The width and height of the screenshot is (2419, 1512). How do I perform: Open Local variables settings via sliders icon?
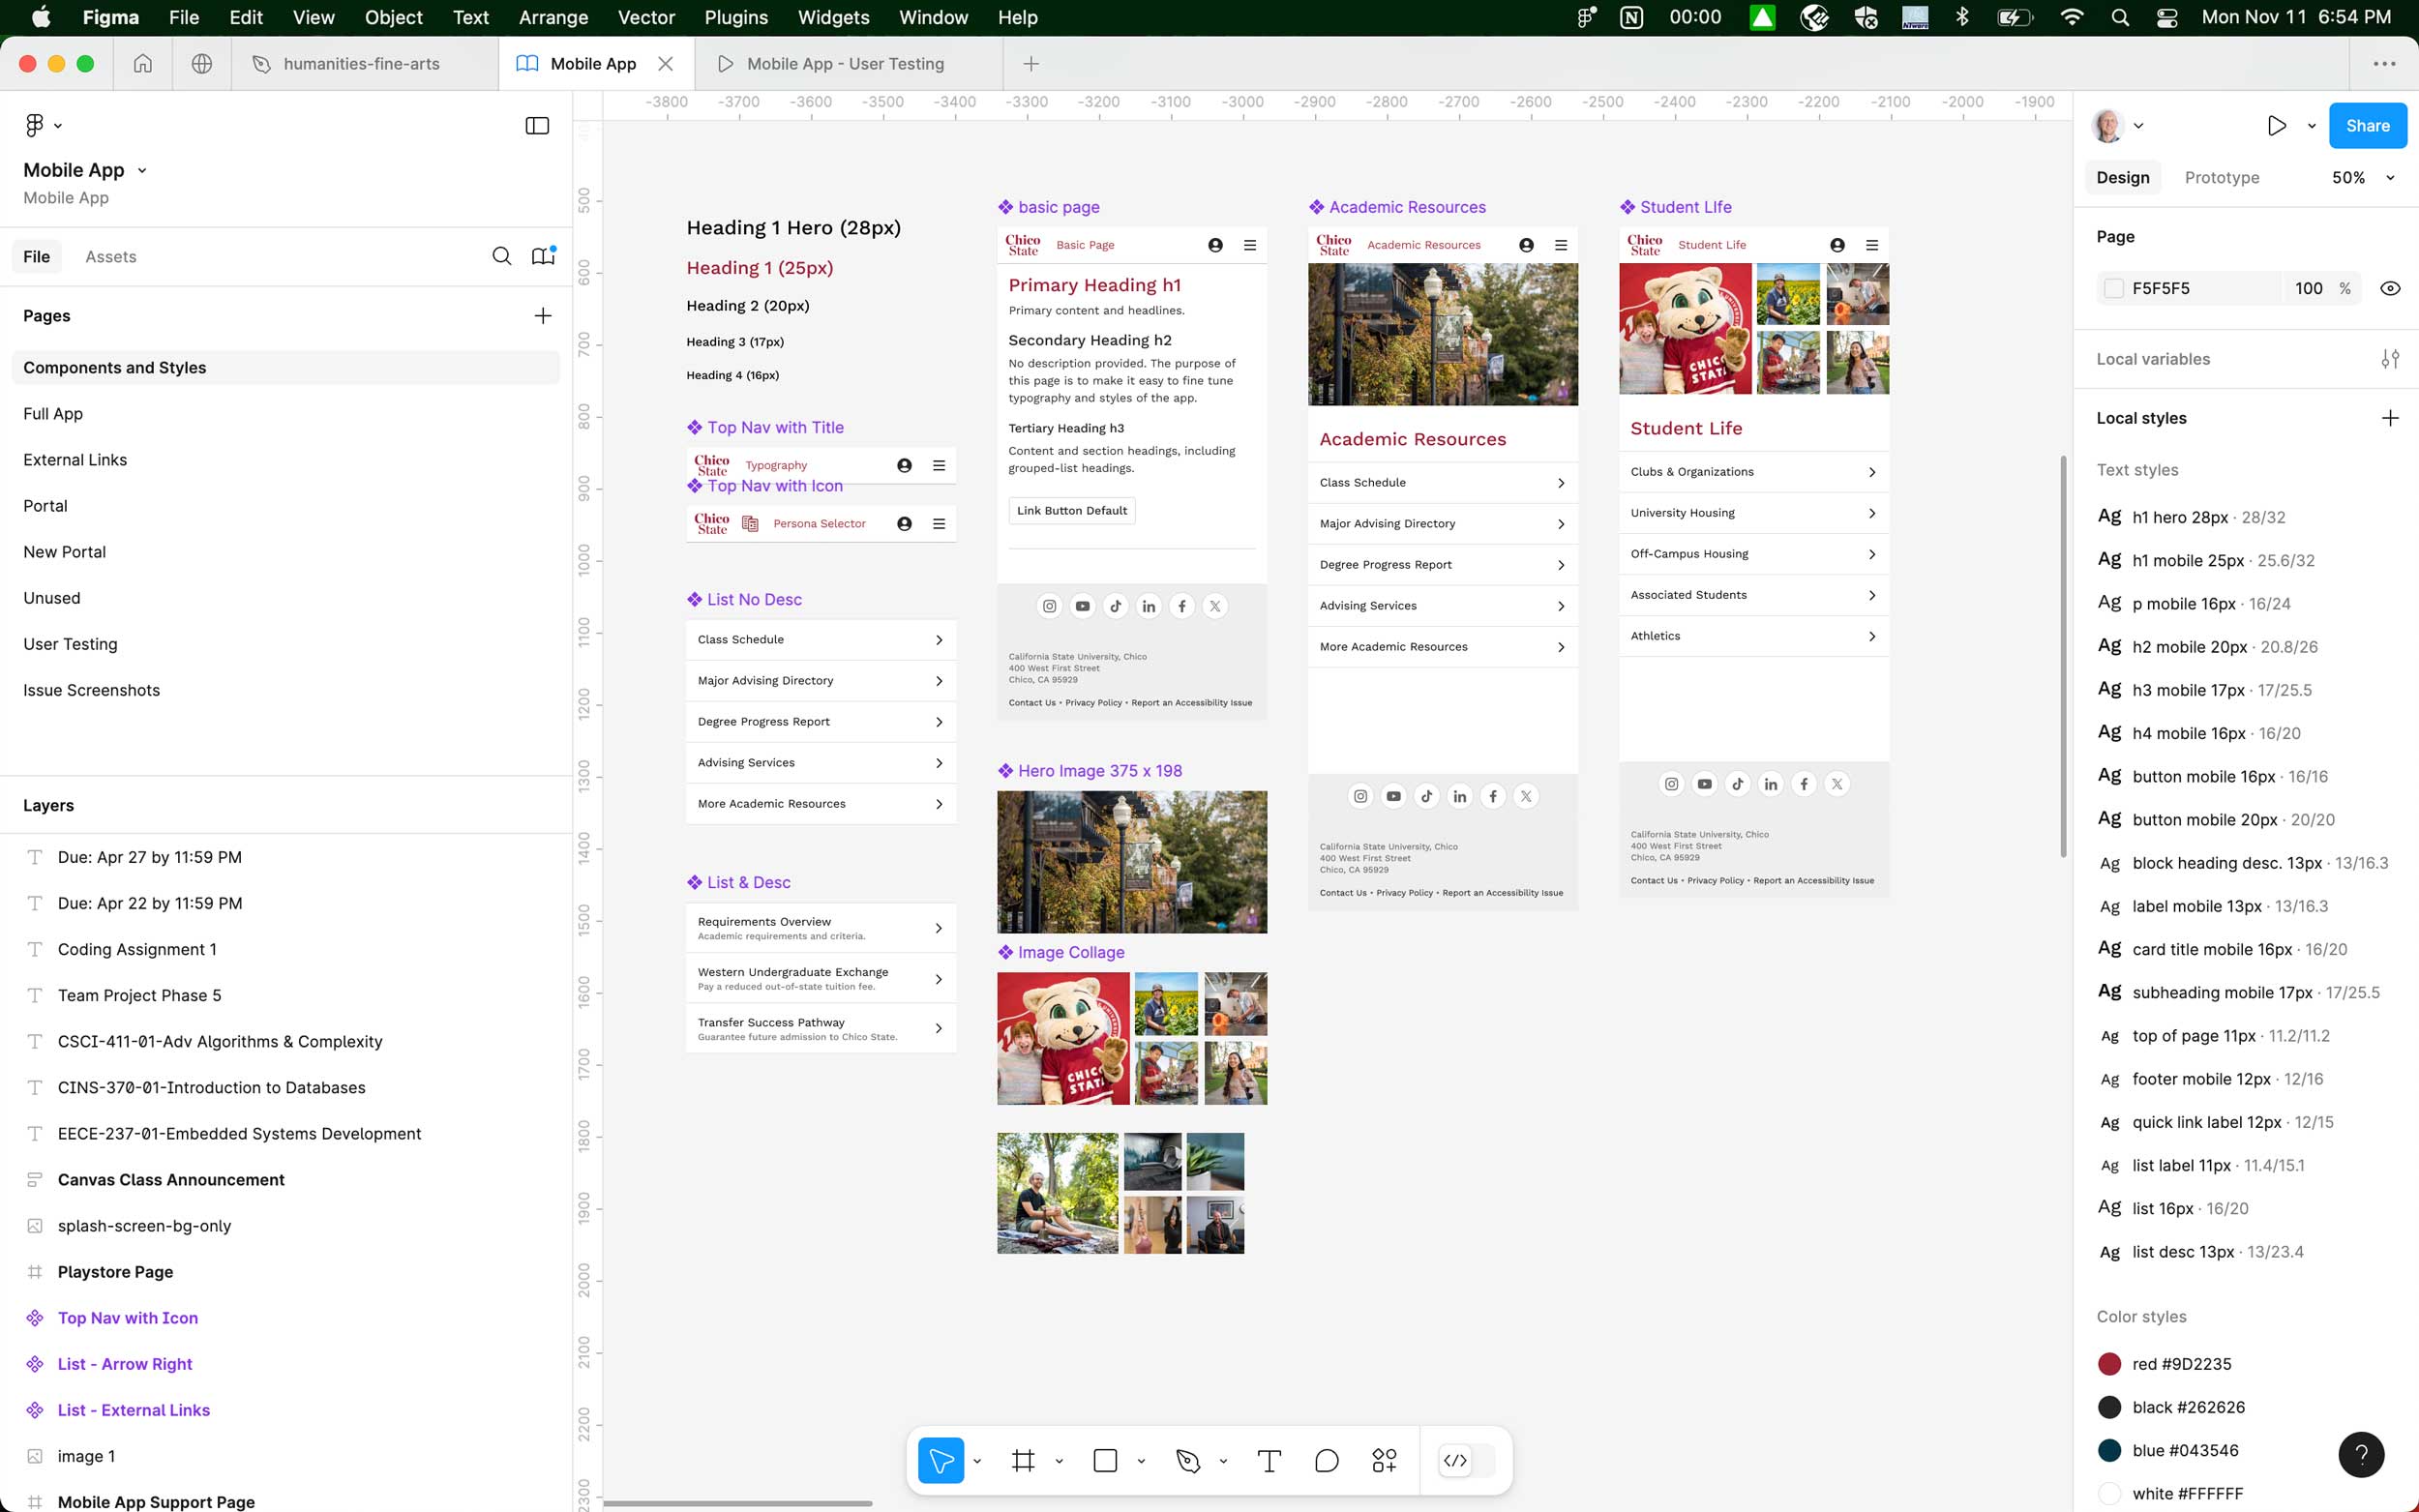[x=2390, y=358]
